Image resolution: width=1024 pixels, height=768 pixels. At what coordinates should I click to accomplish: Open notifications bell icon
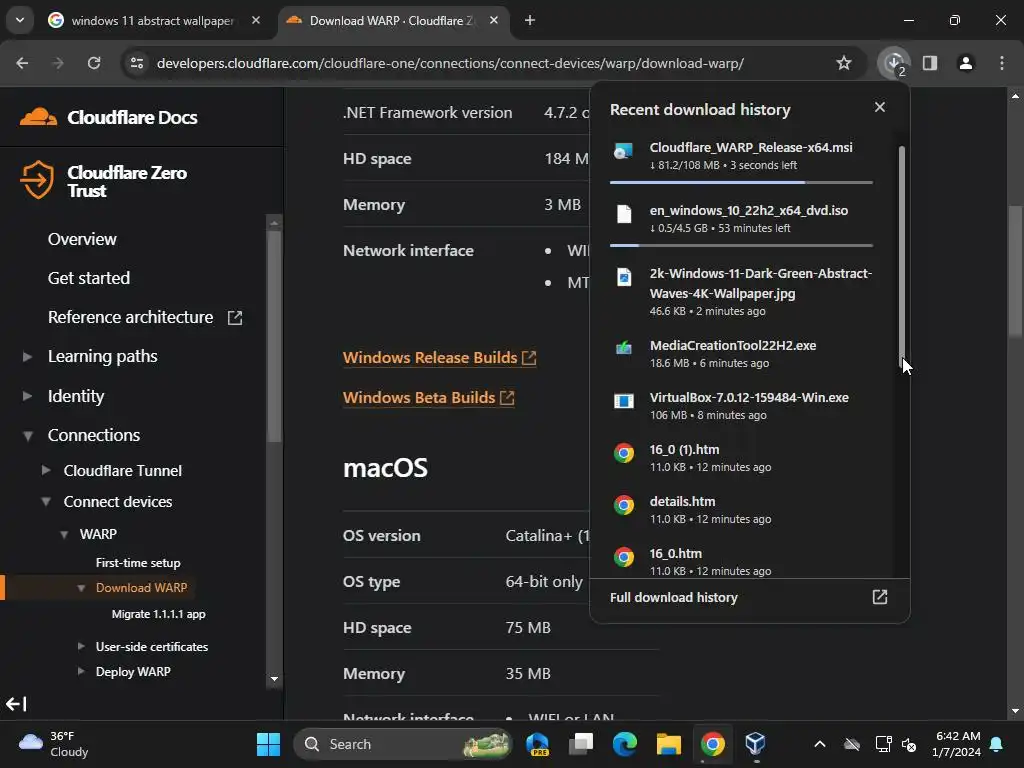pyautogui.click(x=997, y=744)
